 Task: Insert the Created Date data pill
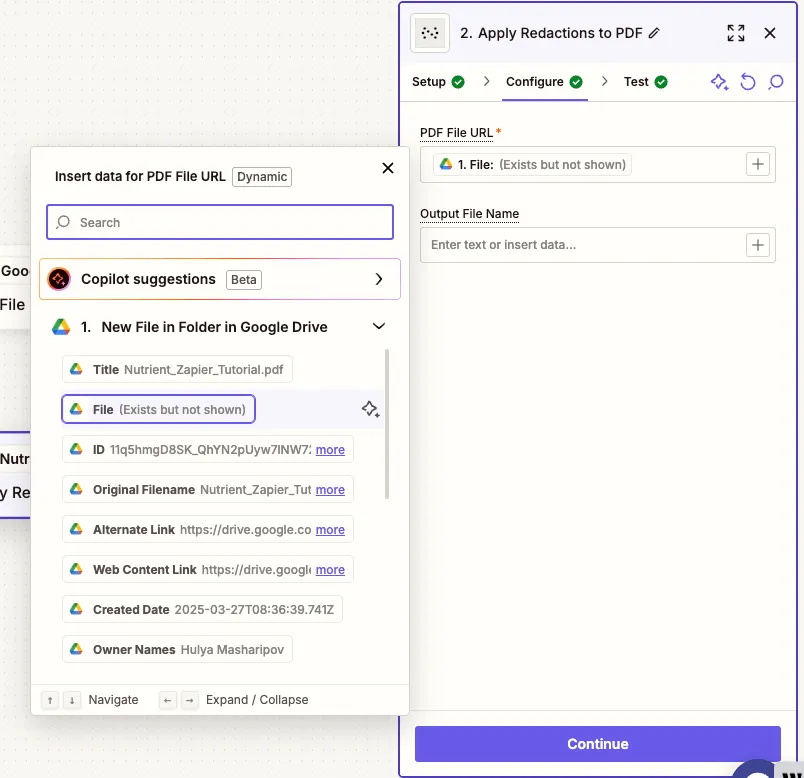(x=202, y=609)
